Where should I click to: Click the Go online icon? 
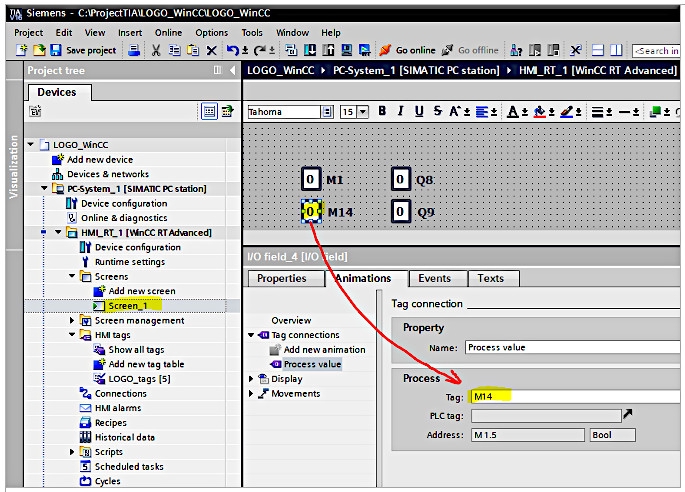385,50
